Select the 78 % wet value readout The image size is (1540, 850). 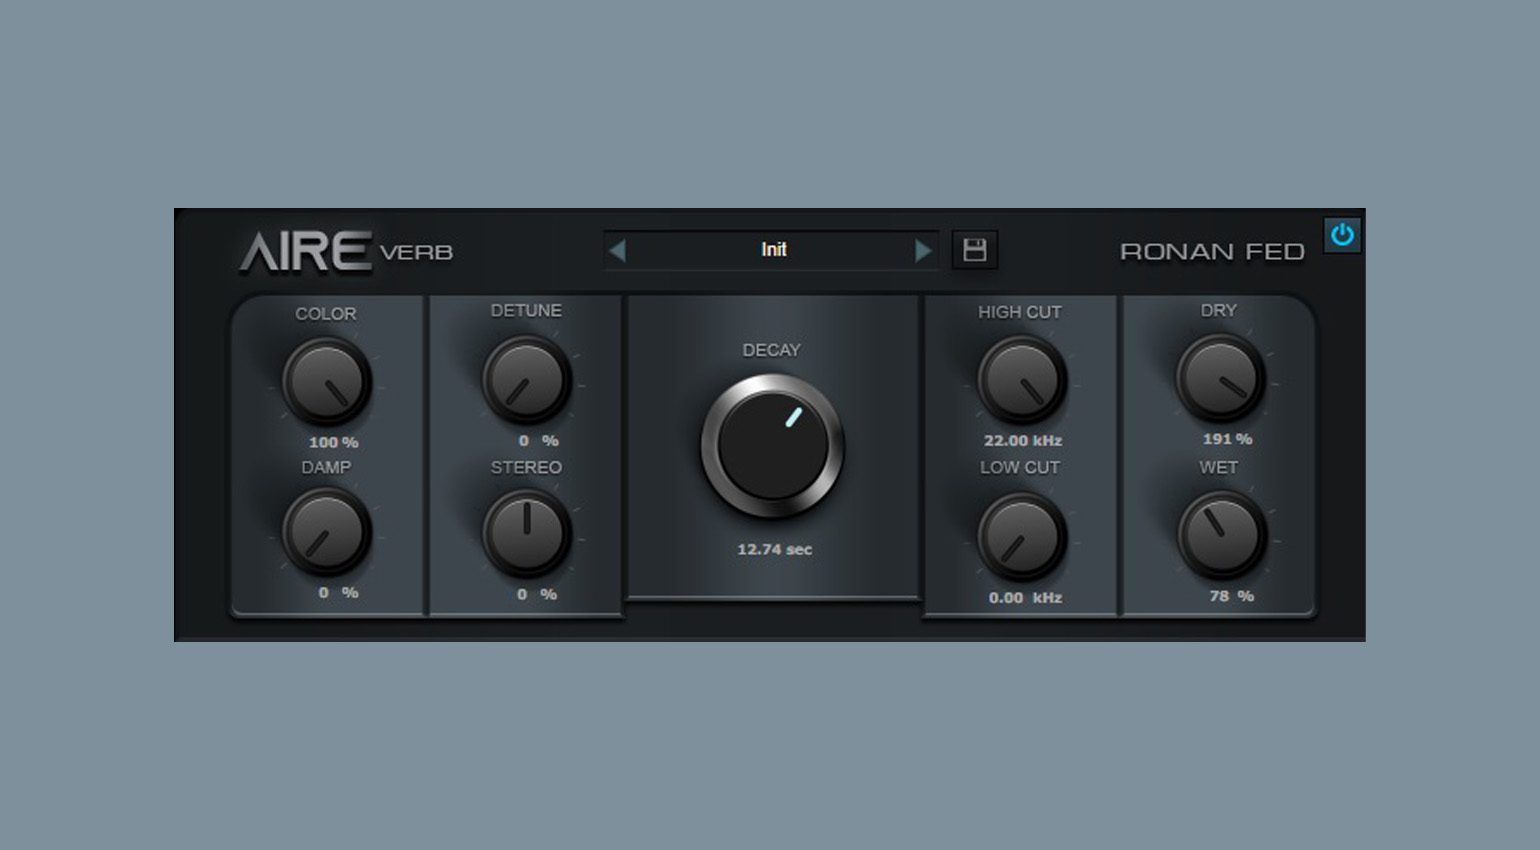[x=1231, y=596]
